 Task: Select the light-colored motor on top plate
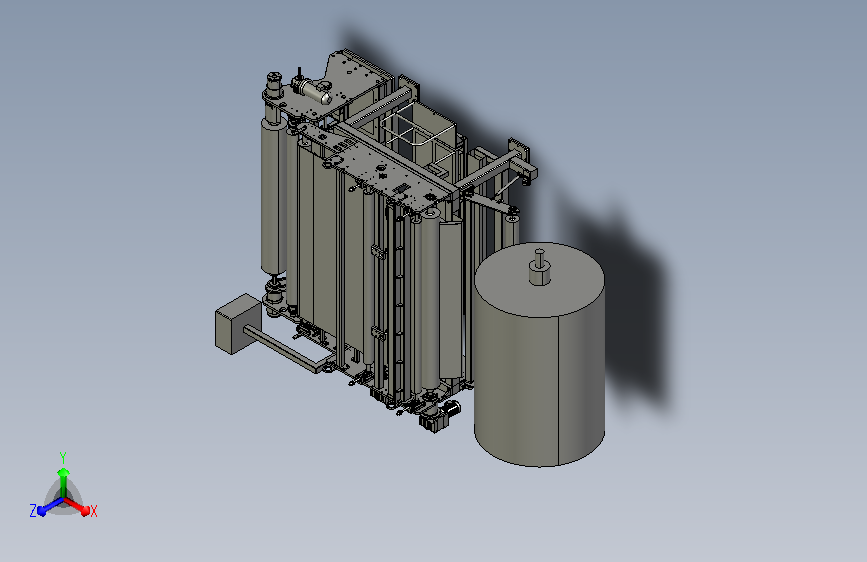tap(312, 90)
